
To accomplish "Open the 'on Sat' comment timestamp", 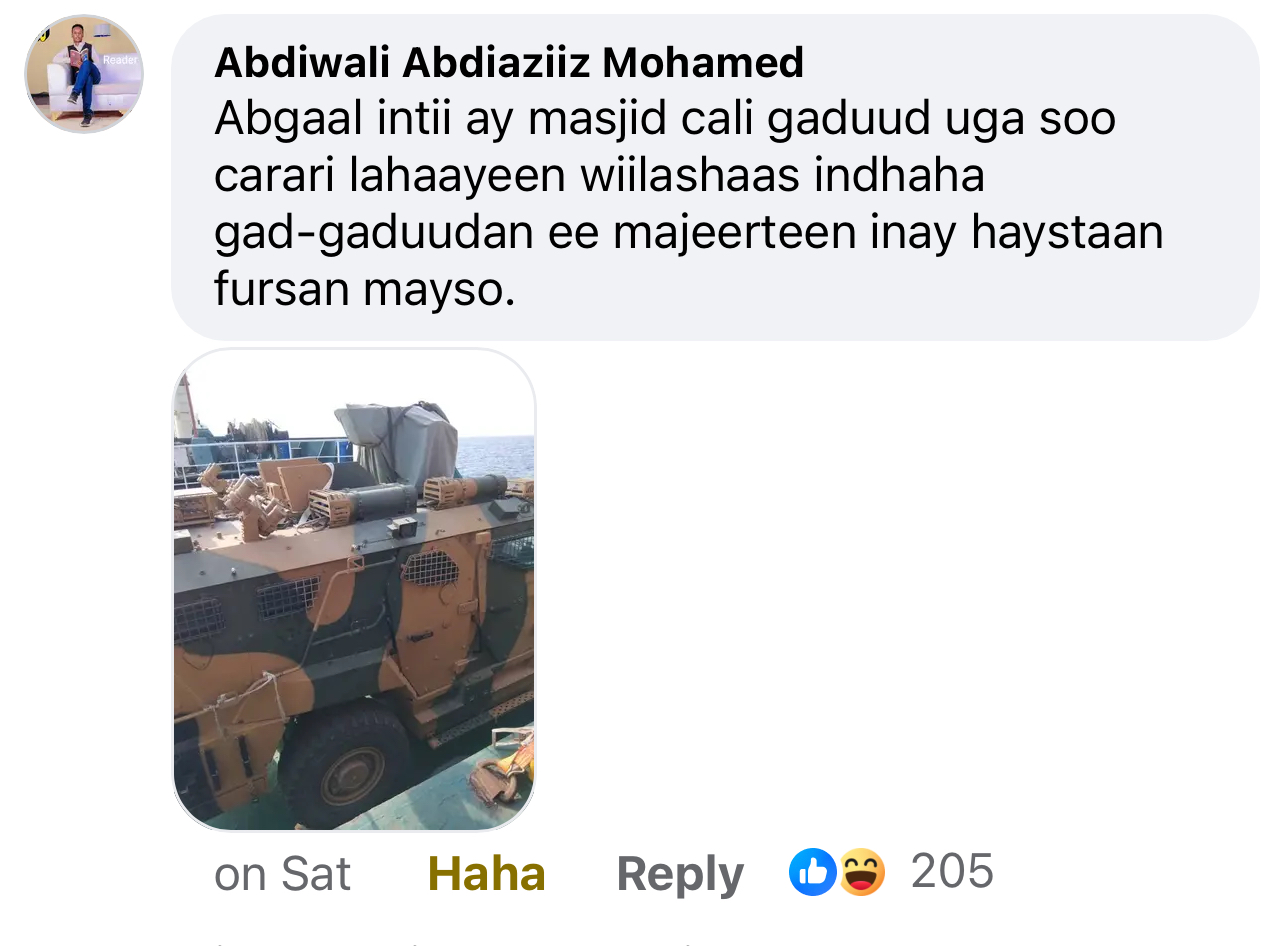I will click(x=282, y=874).
